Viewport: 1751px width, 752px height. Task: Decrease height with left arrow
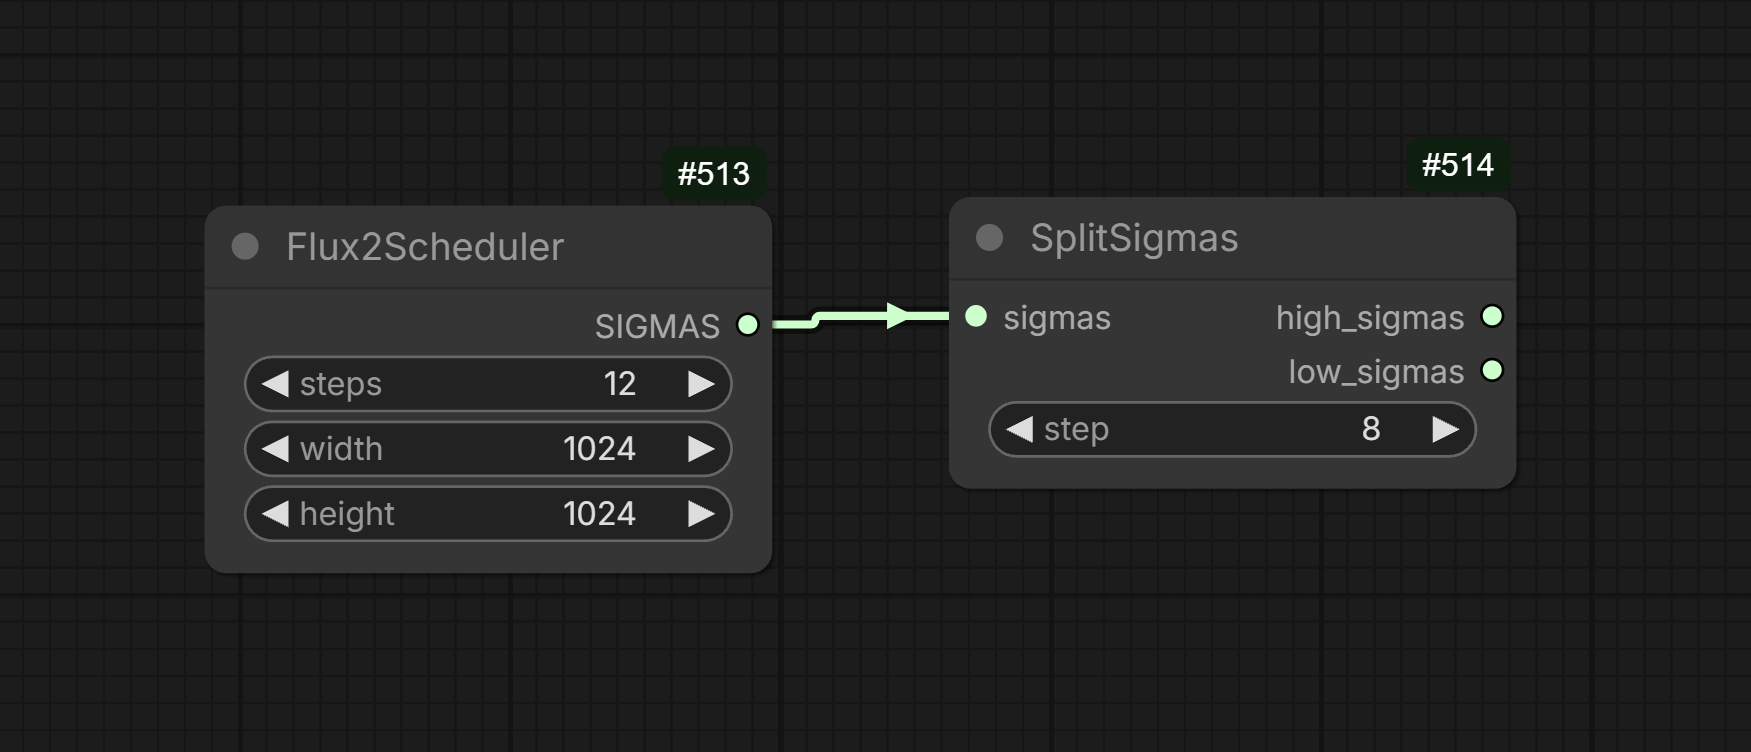click(275, 514)
